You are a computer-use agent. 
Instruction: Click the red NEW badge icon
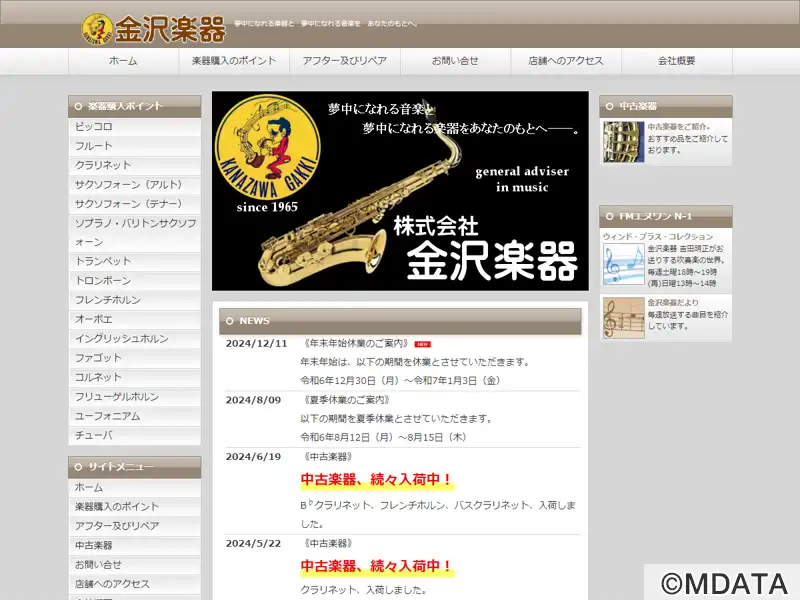point(423,344)
